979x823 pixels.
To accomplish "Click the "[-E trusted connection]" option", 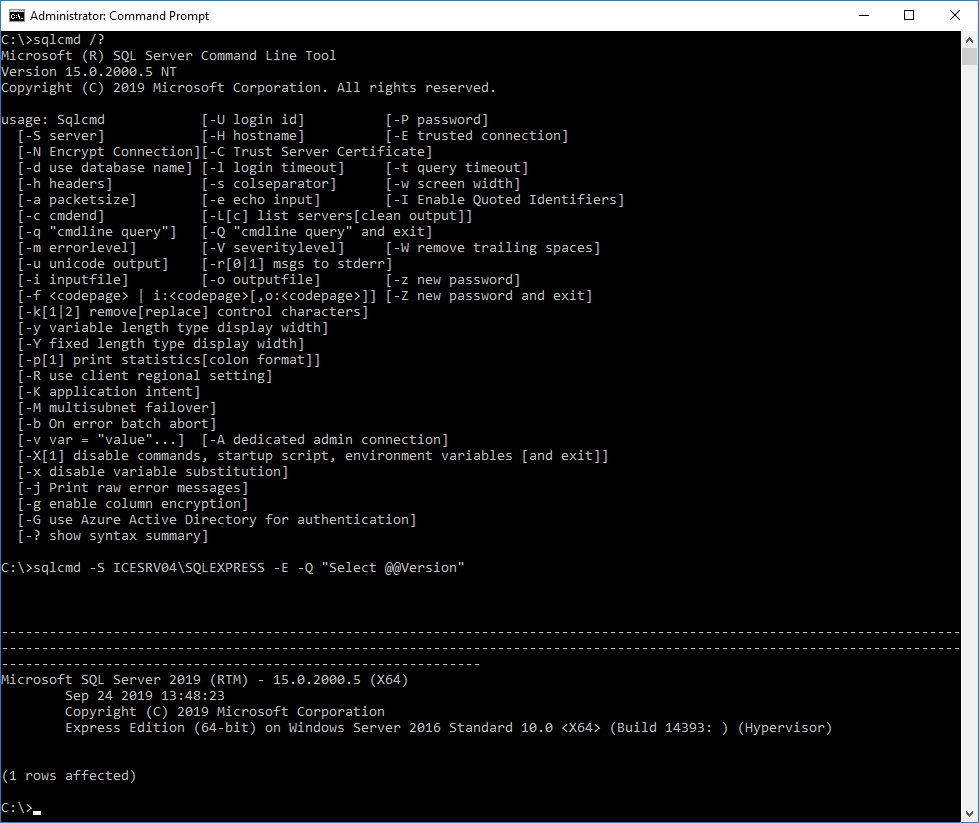I will (x=477, y=136).
